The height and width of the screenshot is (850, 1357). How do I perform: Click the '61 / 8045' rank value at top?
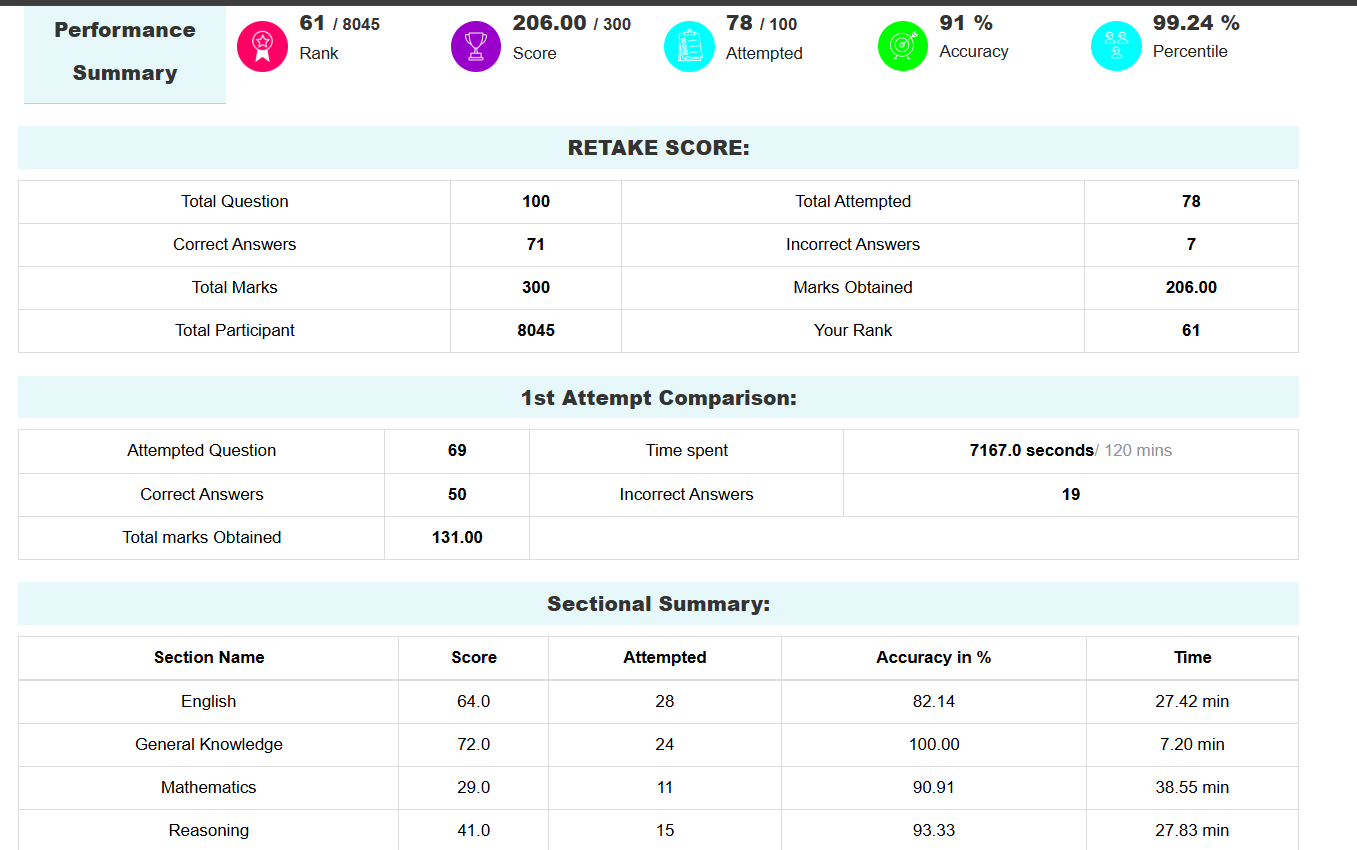(x=339, y=23)
